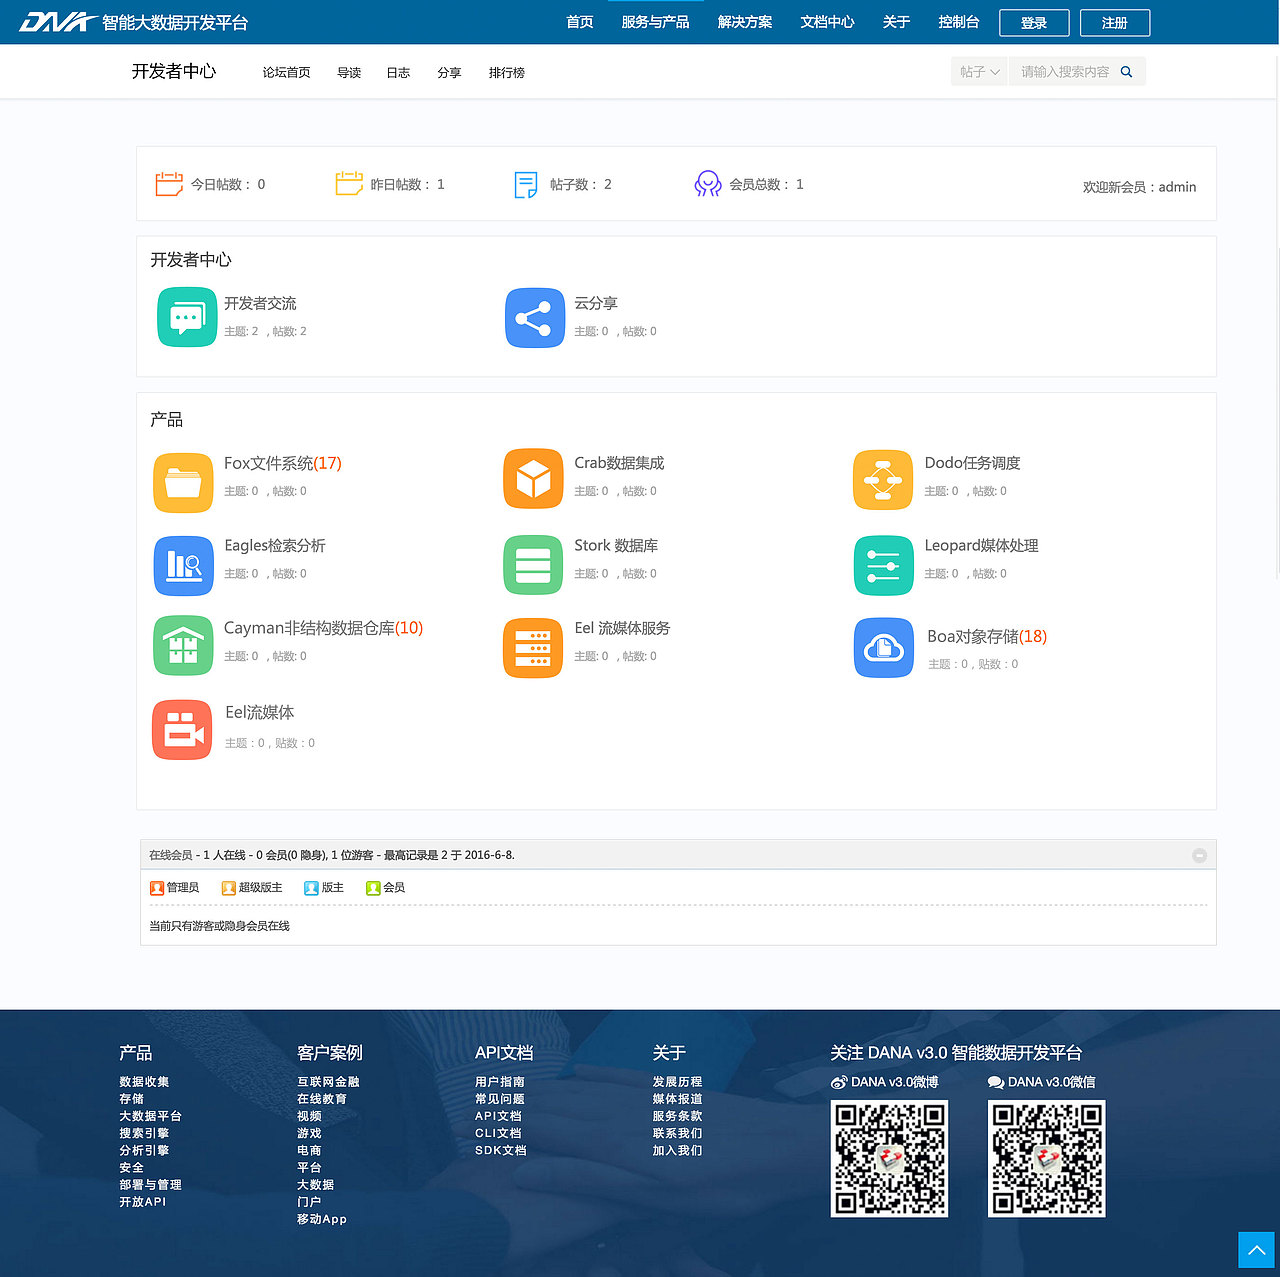Open the 开发者交流 forum title link

[260, 303]
